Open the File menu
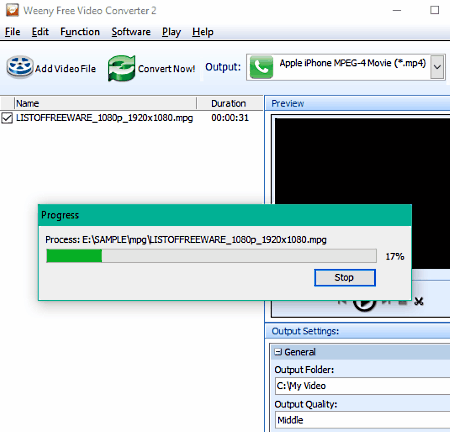 13,32
